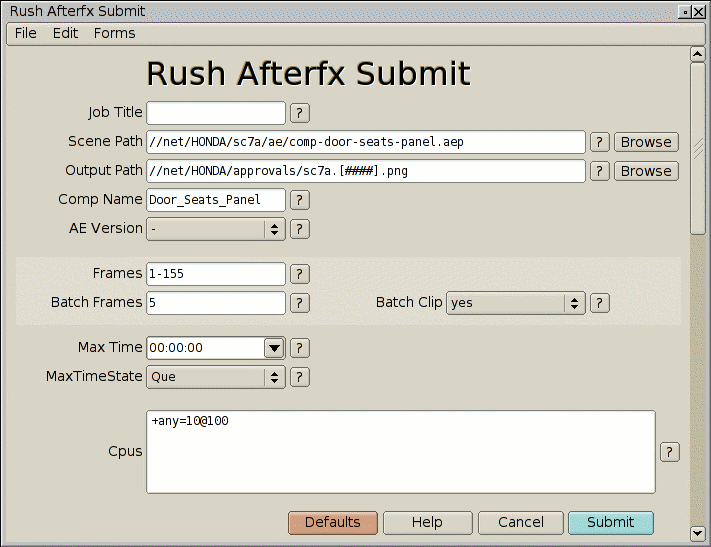The width and height of the screenshot is (711, 547).
Task: Open help for MaxTimeState option
Action: [300, 377]
